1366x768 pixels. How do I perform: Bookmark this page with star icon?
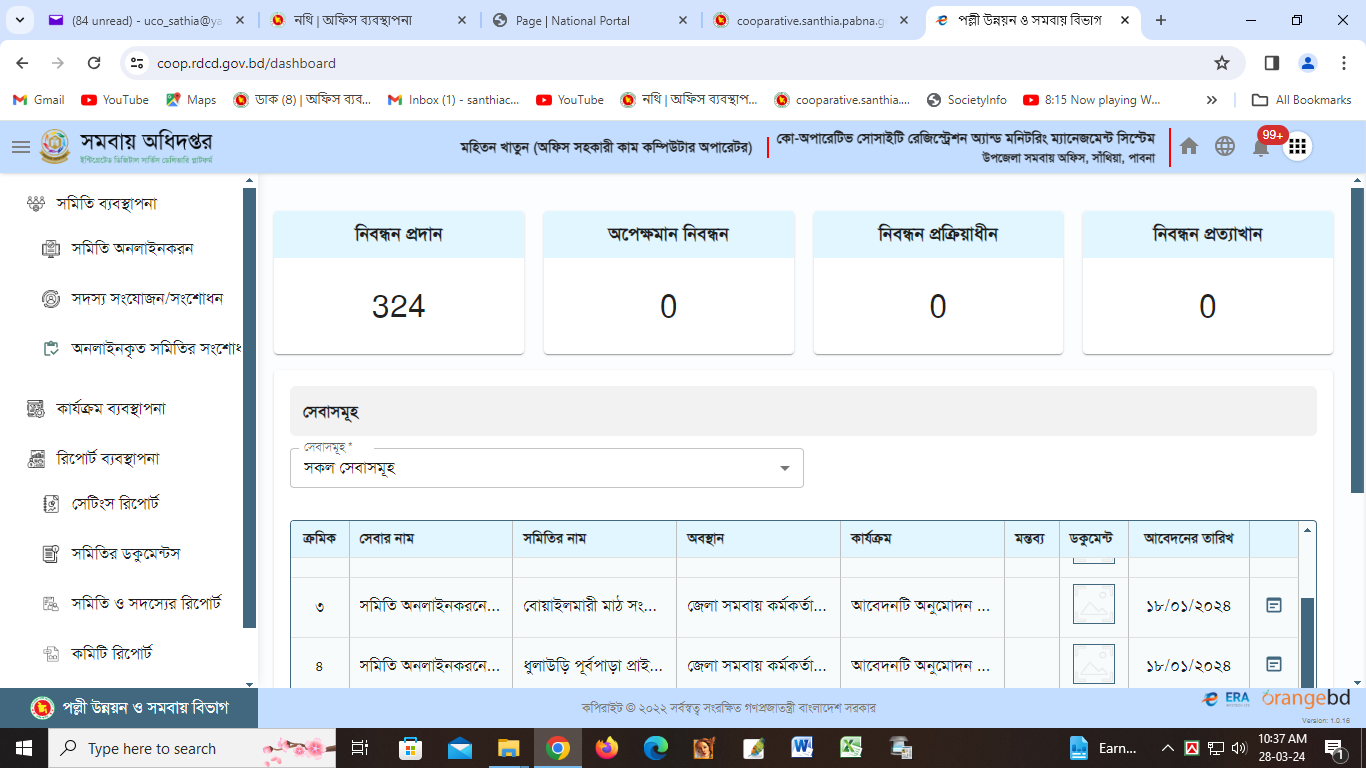(1222, 63)
